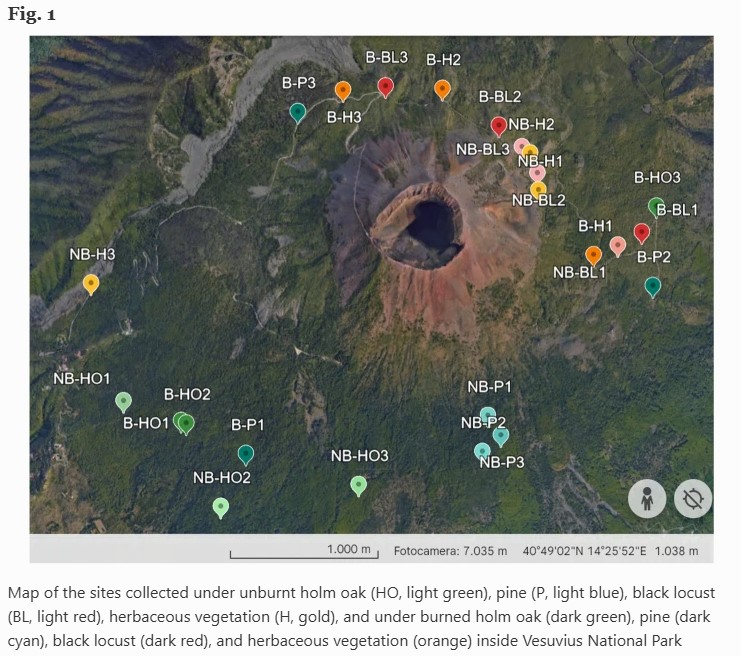Open Street View pegman icon
The width and height of the screenshot is (741, 656).
[647, 499]
